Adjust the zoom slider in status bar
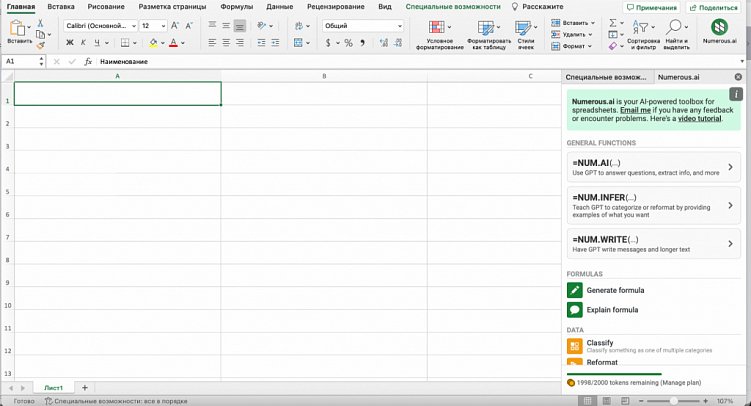 (x=673, y=401)
